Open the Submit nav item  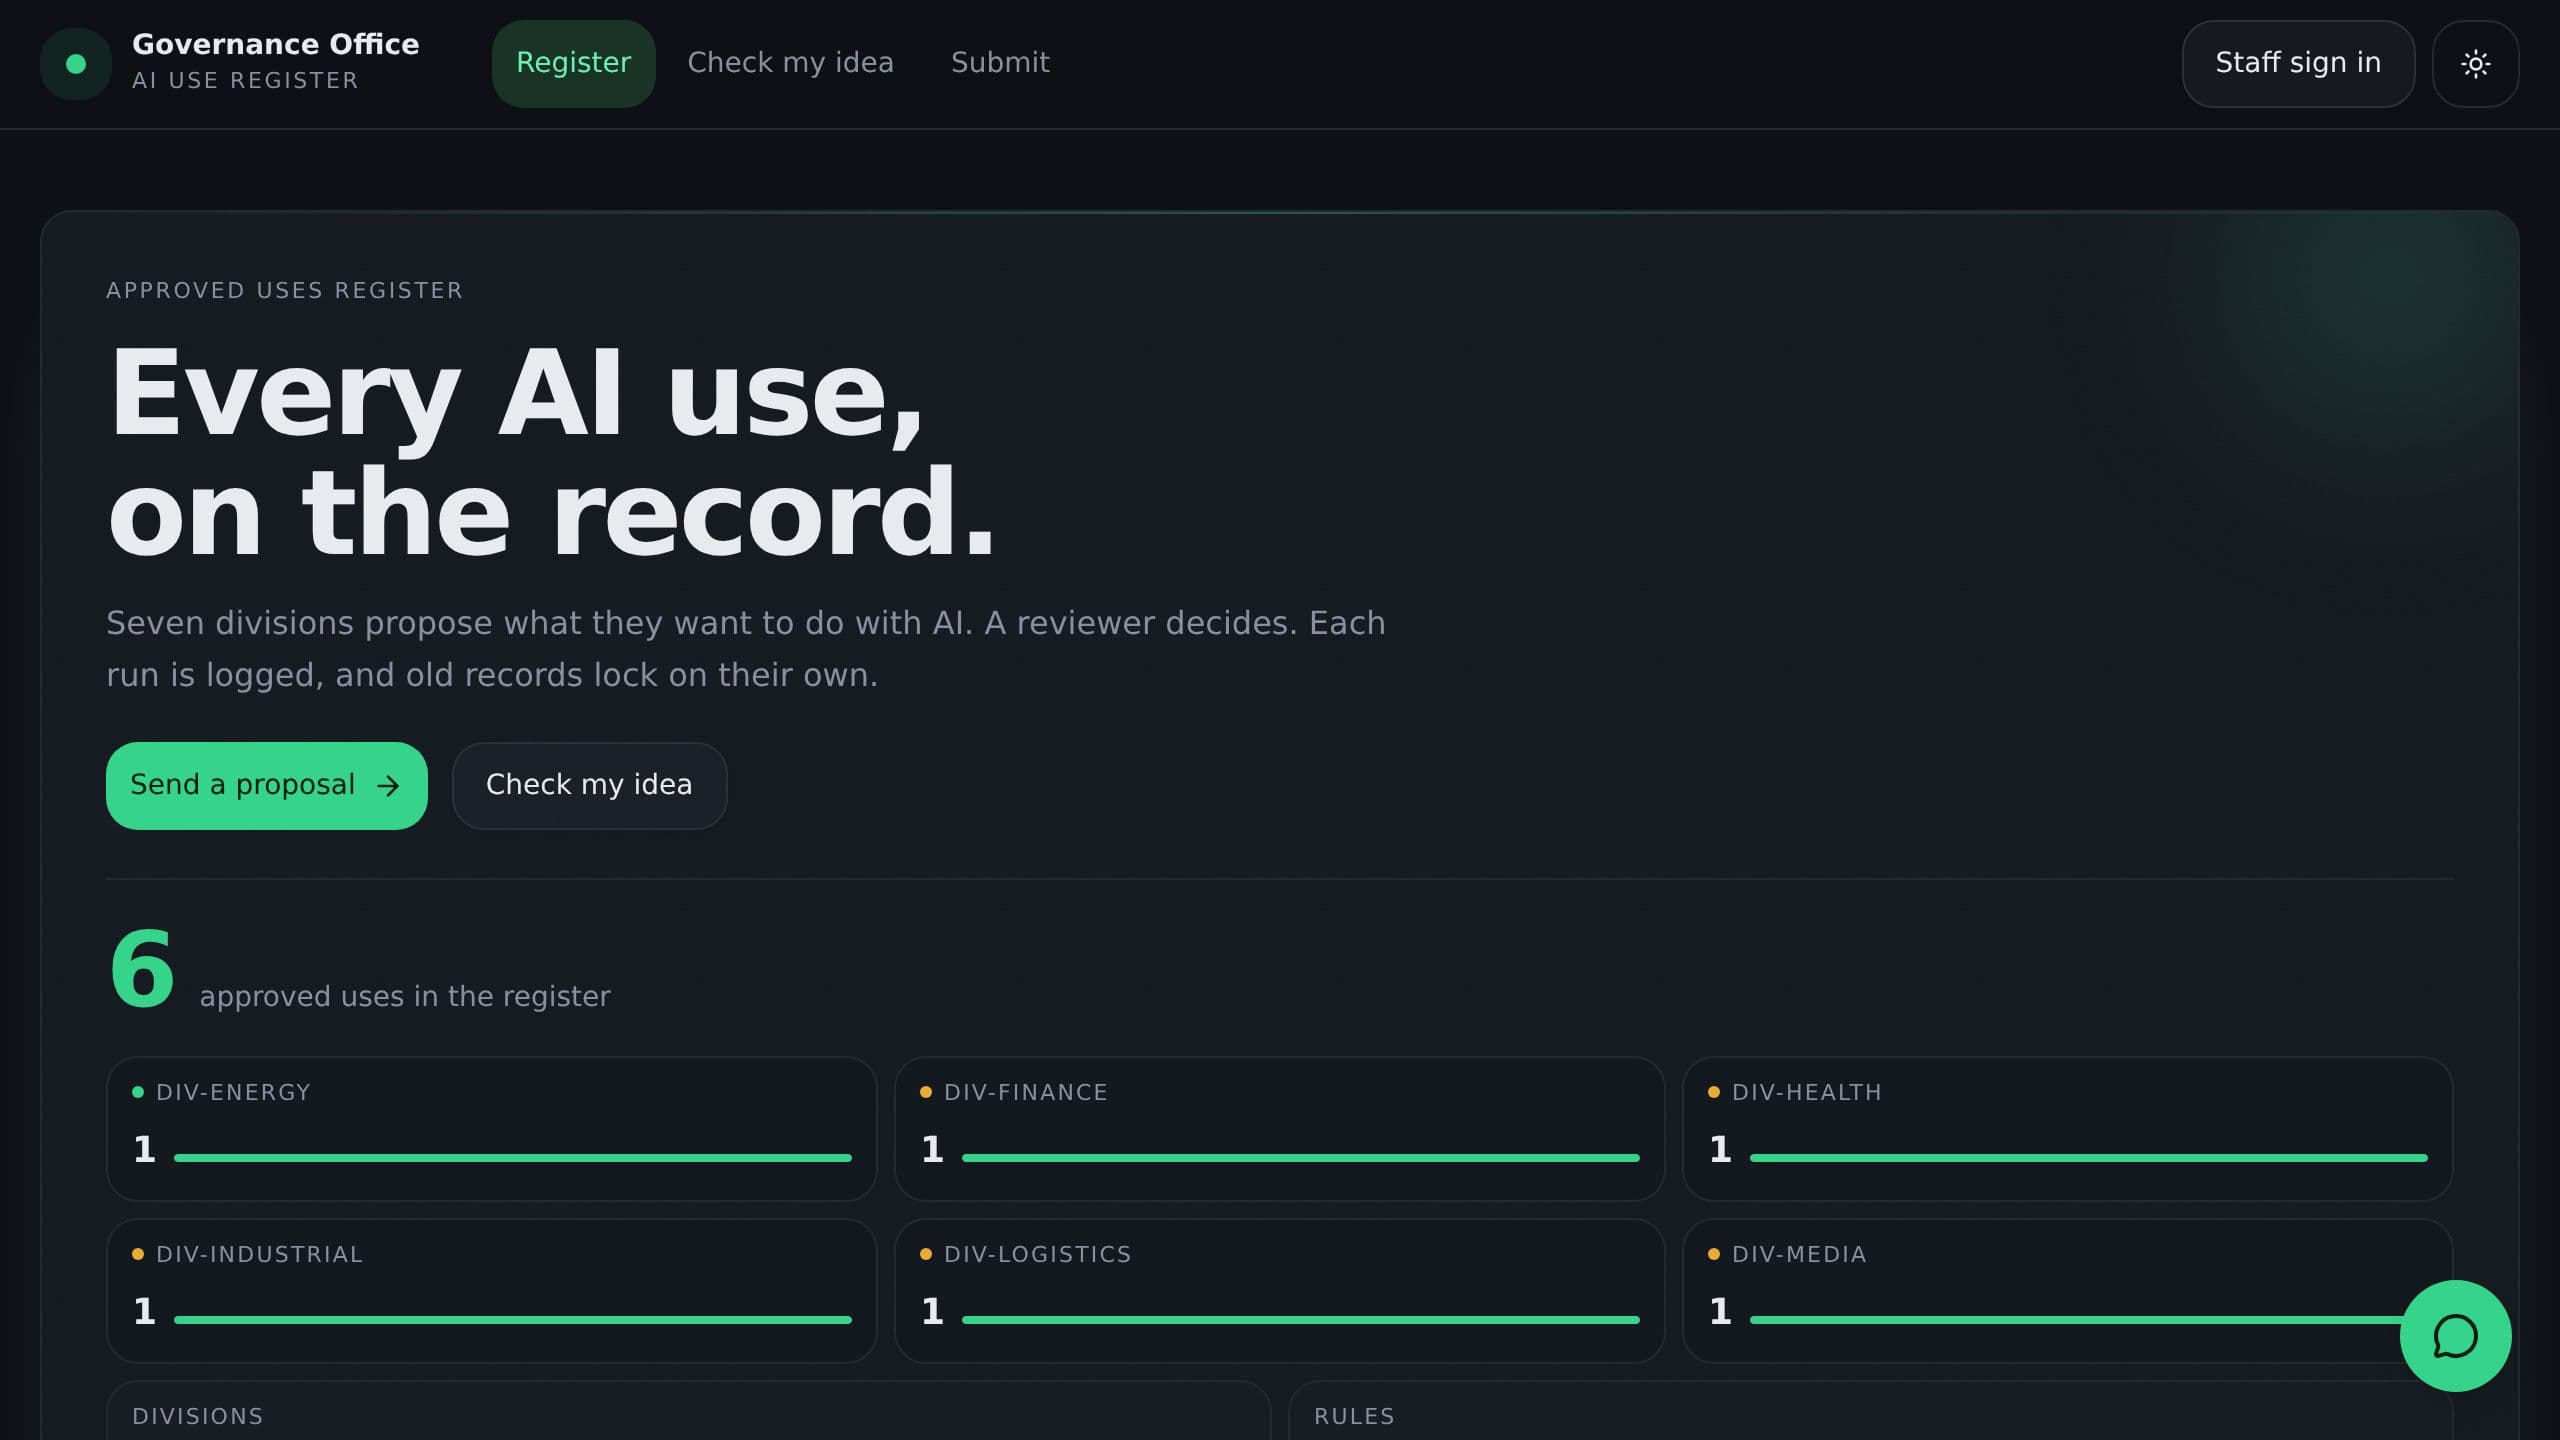coord(1000,63)
